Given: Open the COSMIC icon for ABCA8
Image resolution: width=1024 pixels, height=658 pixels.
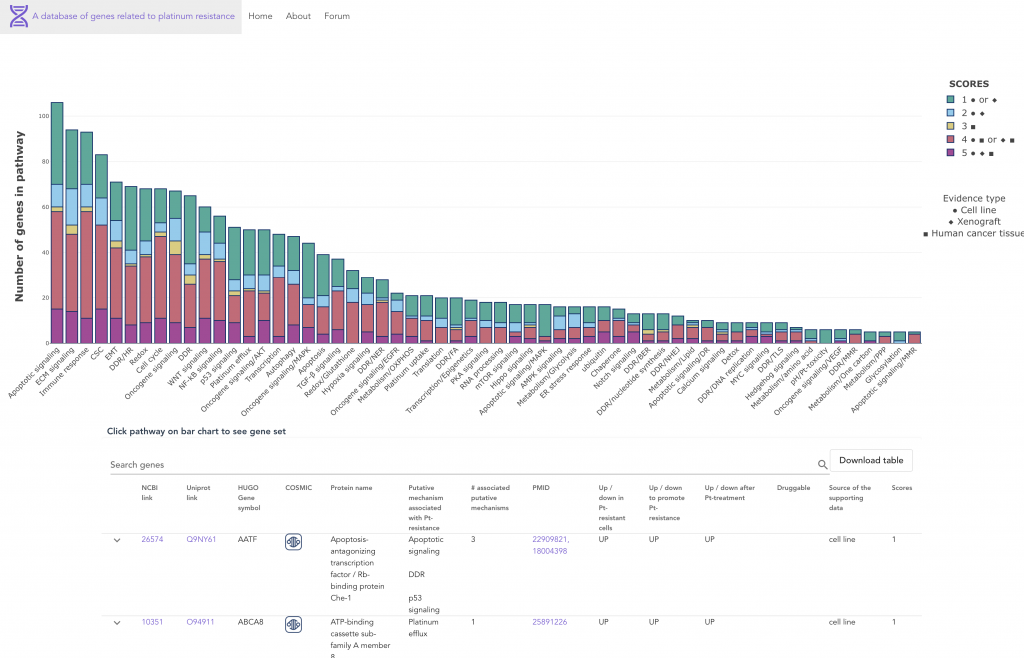Looking at the screenshot, I should 294,623.
